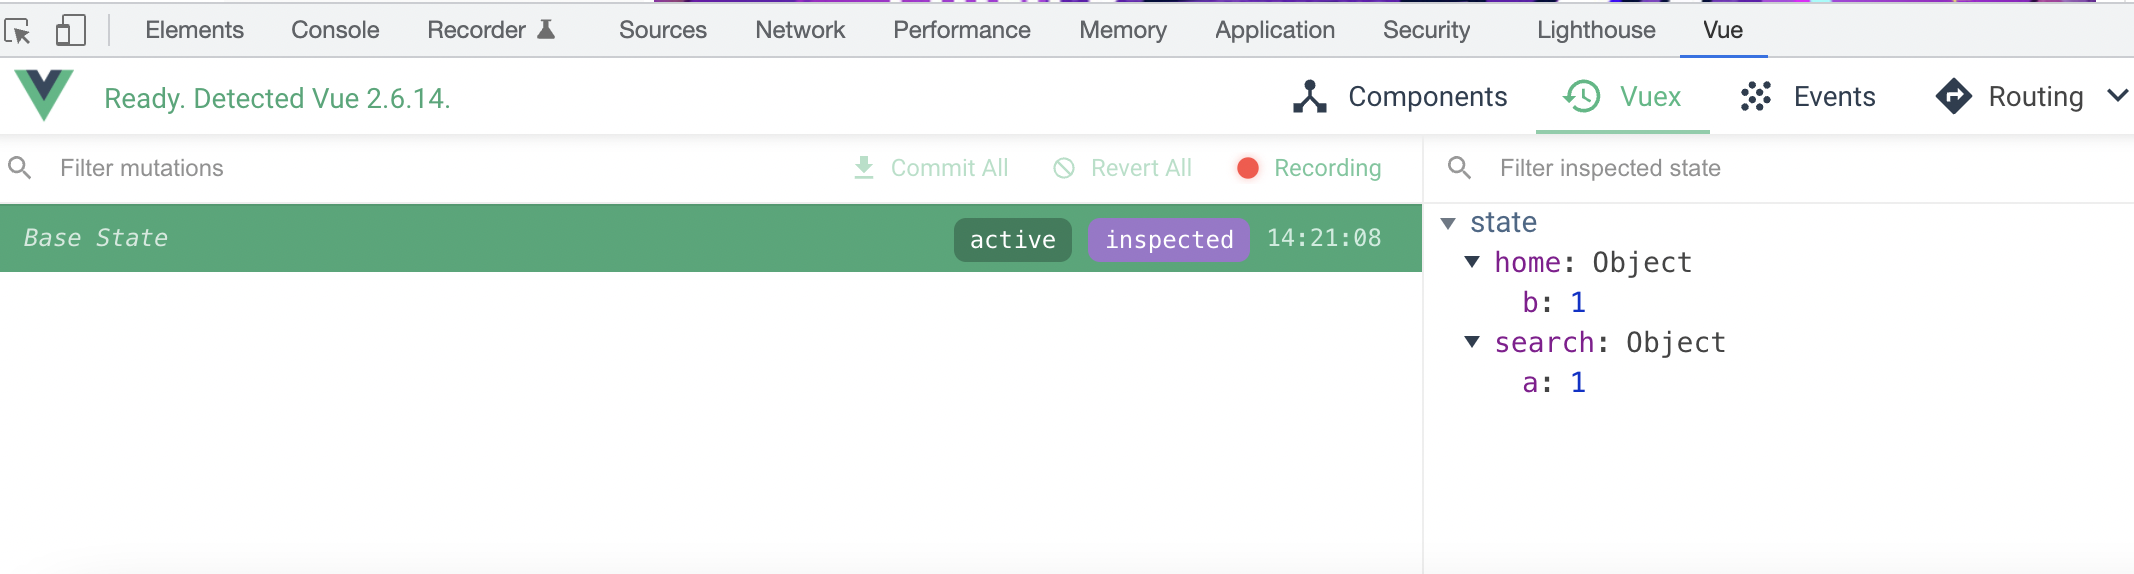Collapse the state tree root

tap(1448, 223)
